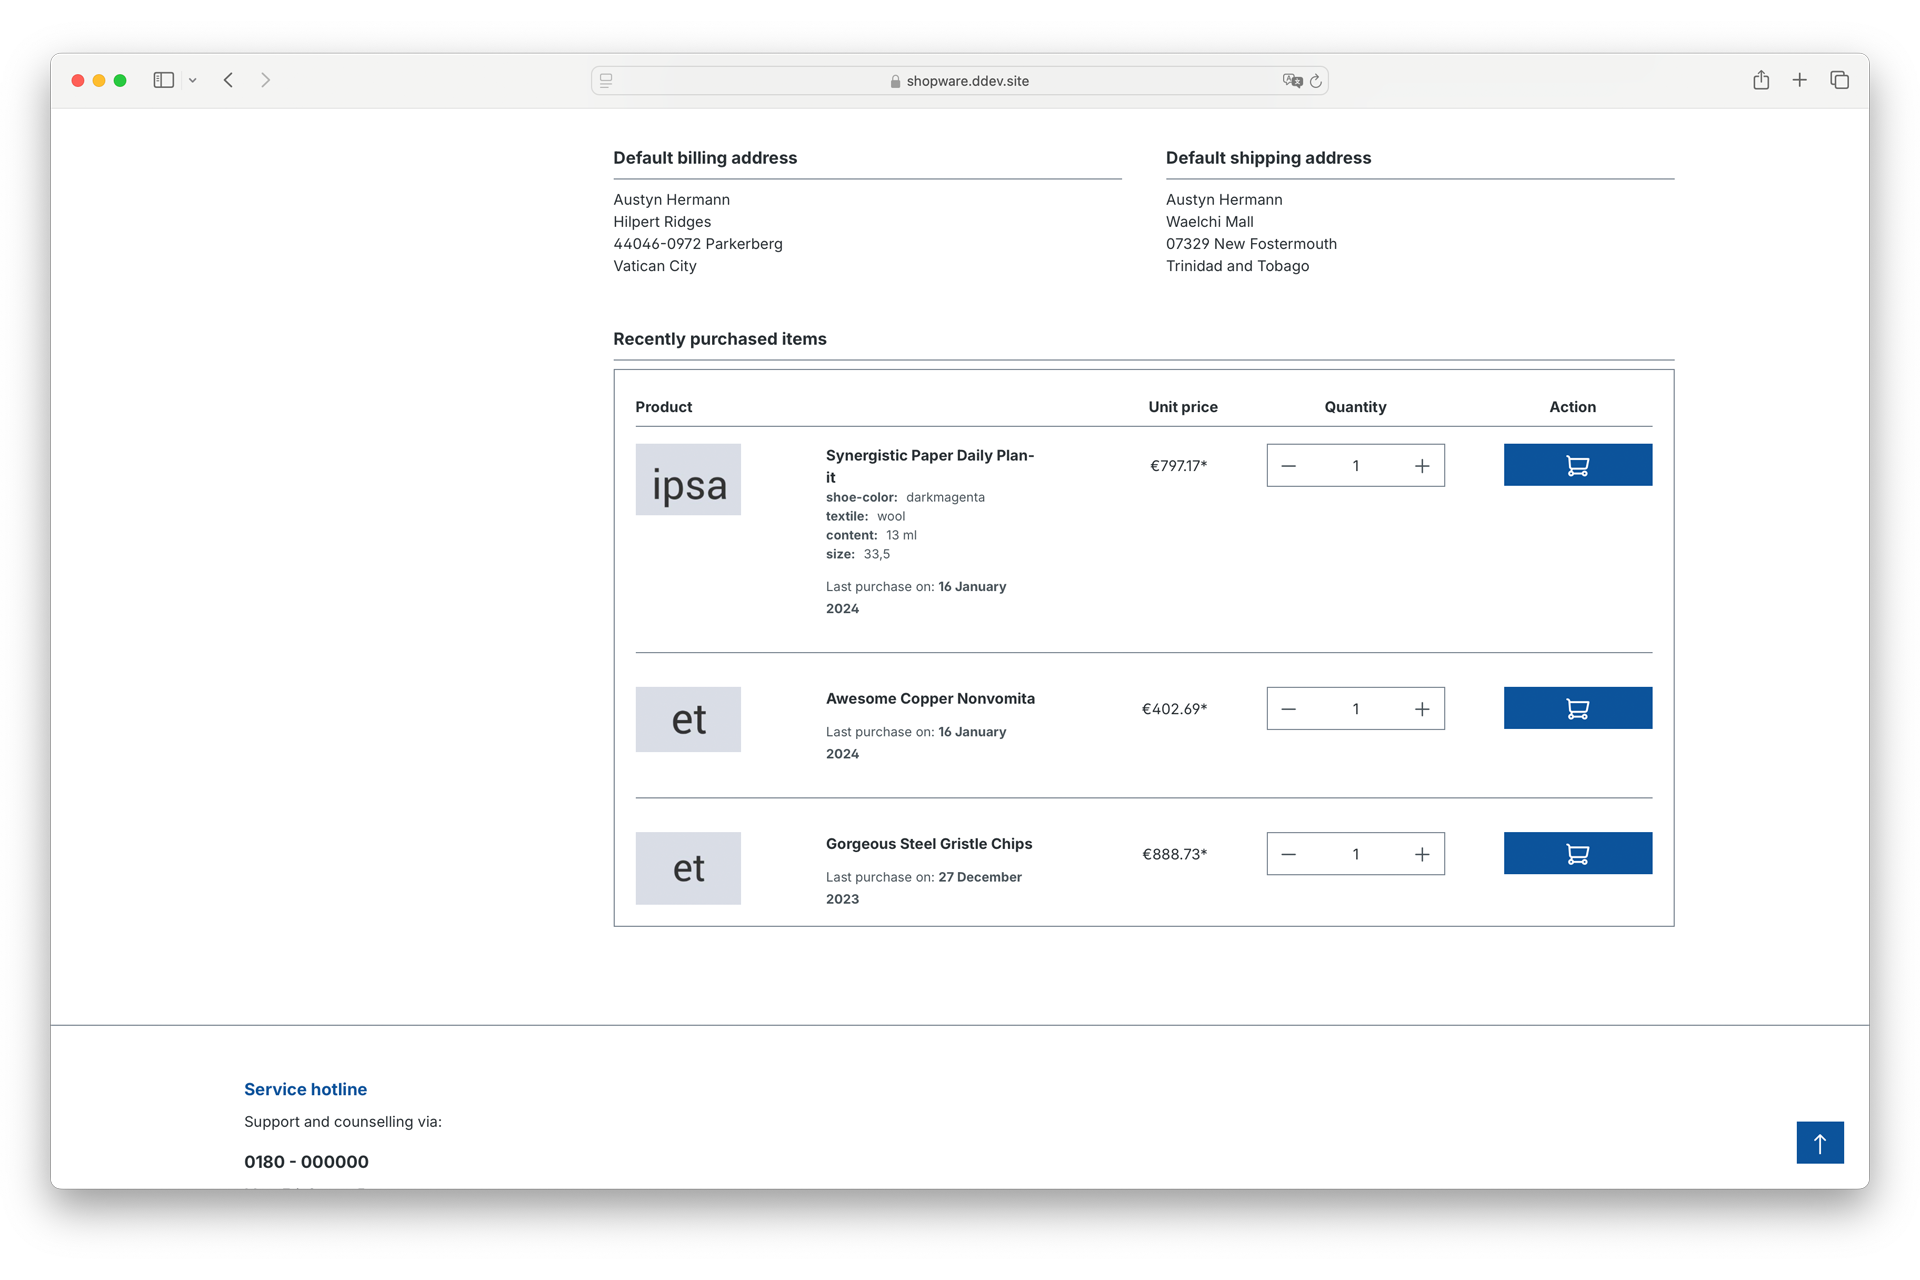Click content 13 ml attribute
1920x1280 pixels.
point(871,535)
